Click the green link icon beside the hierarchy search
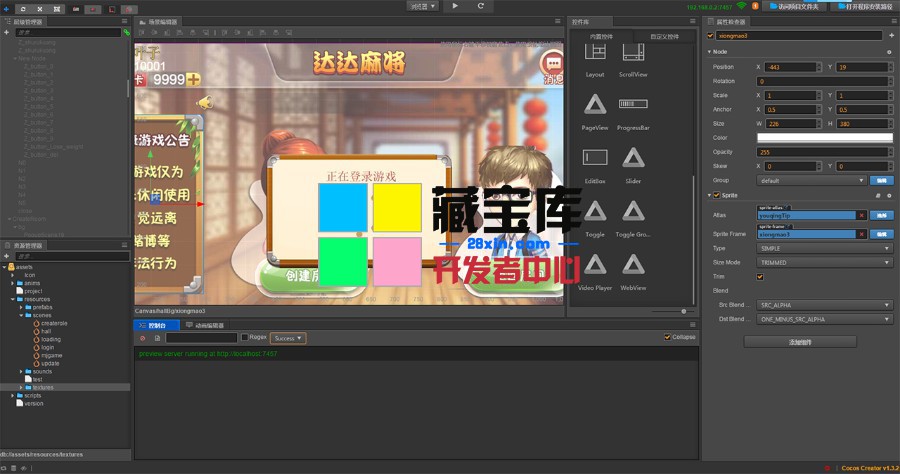Screen dimensions: 900x474 point(127,33)
